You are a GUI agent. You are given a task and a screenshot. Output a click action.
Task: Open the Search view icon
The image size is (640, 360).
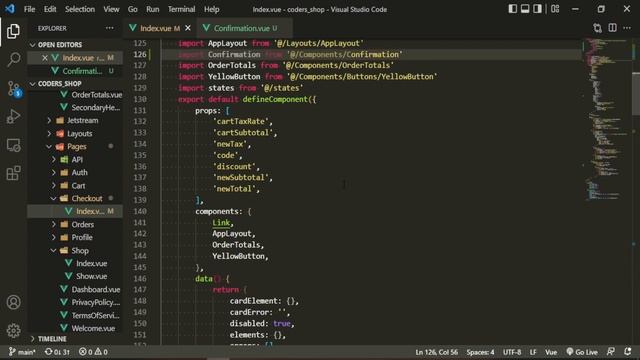click(13, 60)
